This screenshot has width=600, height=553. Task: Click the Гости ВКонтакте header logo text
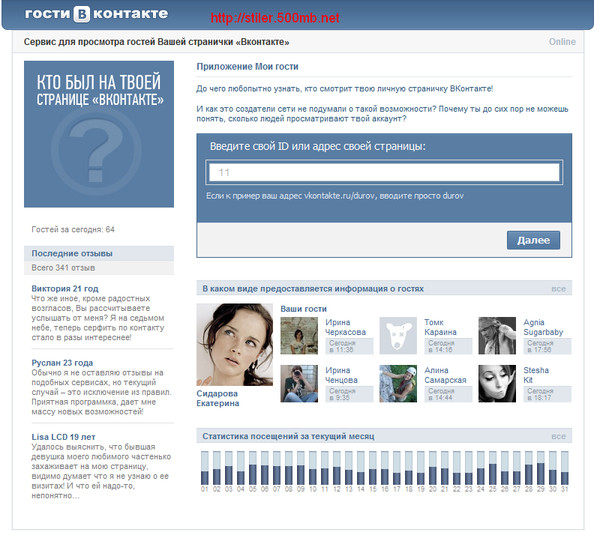(x=96, y=14)
